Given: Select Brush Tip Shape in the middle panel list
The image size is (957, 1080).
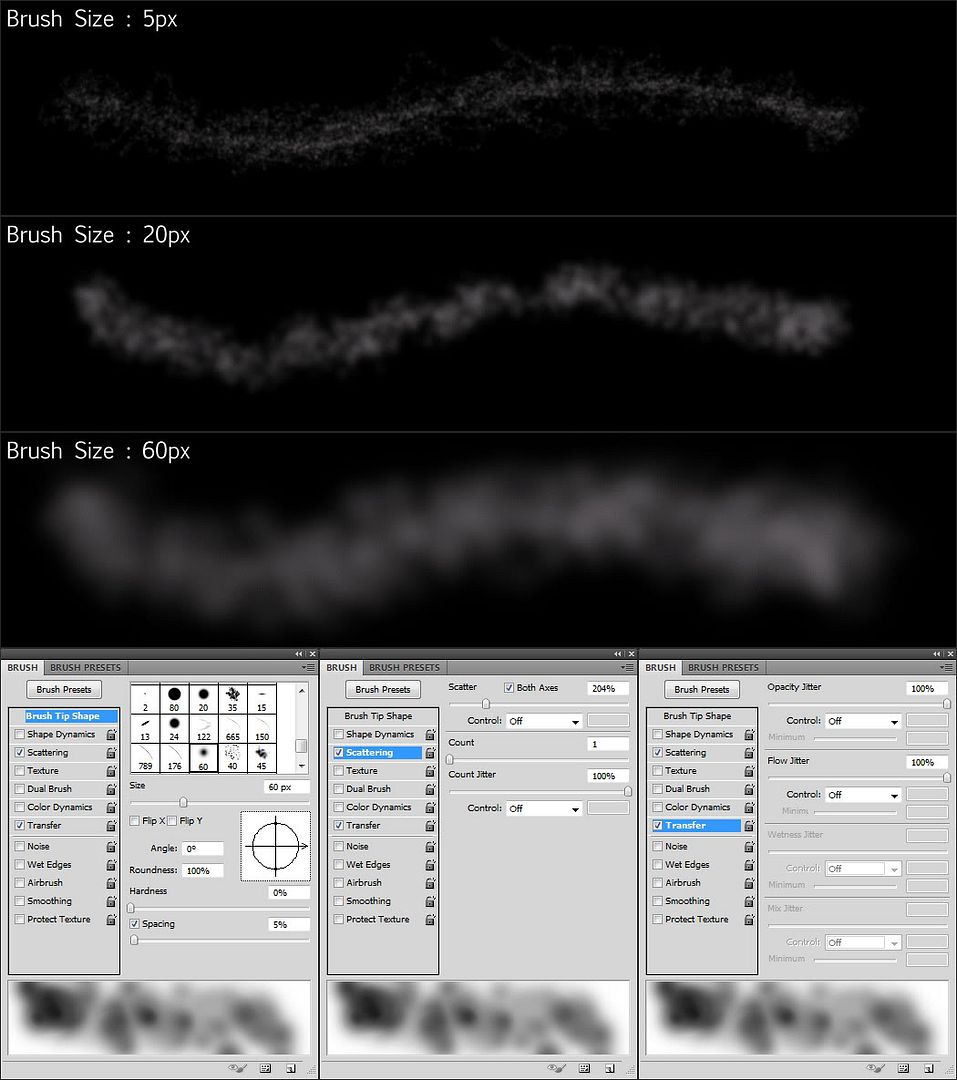Looking at the screenshot, I should 378,716.
